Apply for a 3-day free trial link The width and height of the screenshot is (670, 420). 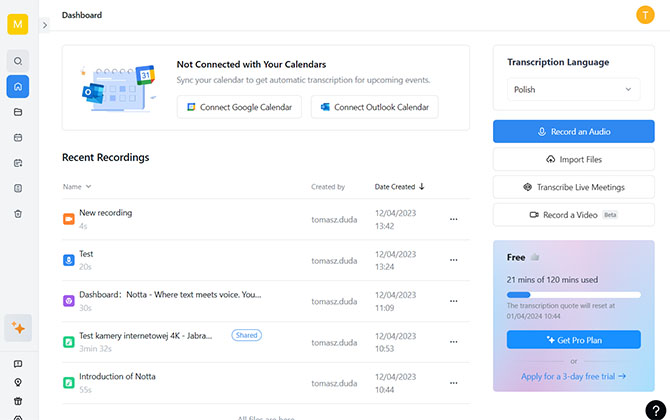pos(573,376)
